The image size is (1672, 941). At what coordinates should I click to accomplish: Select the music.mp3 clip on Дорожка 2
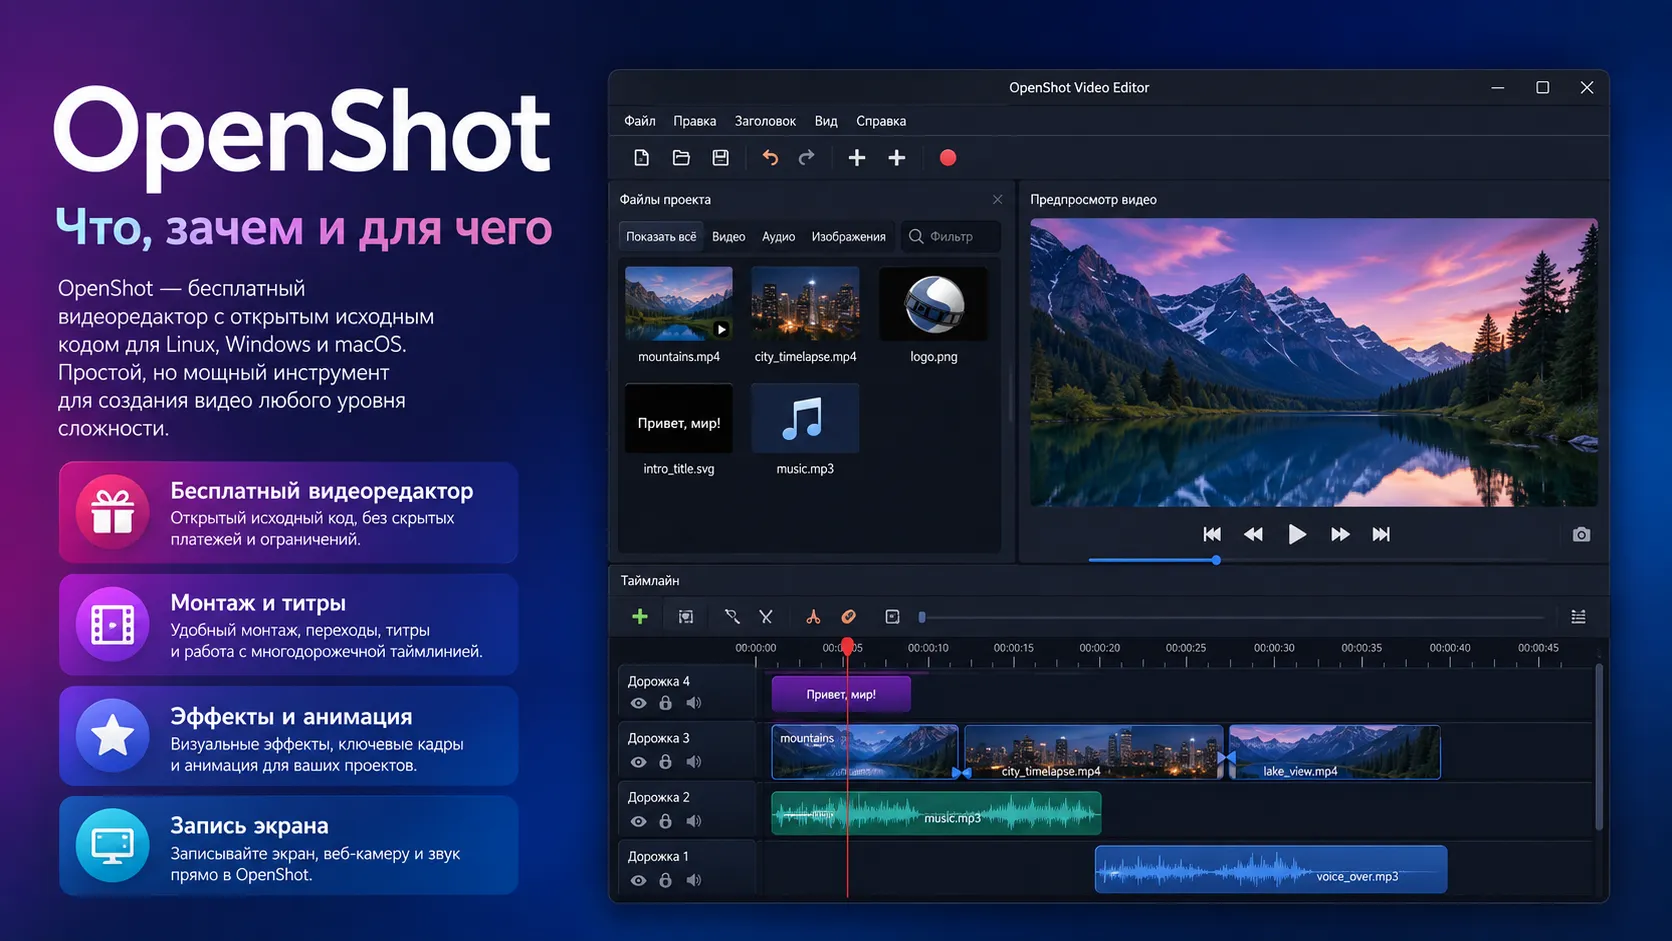pyautogui.click(x=936, y=813)
